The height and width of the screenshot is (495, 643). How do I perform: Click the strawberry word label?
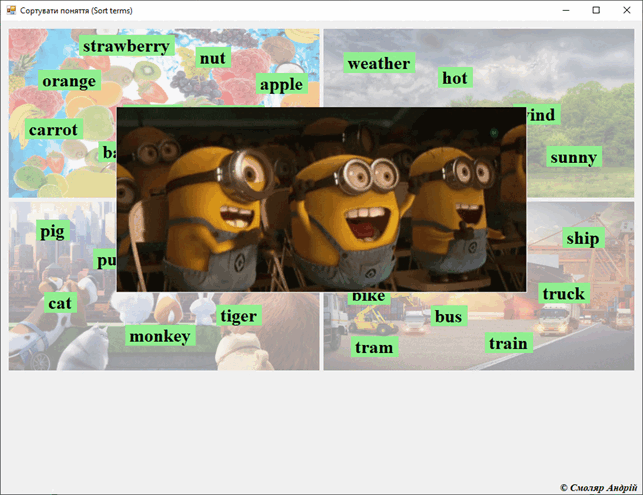127,46
